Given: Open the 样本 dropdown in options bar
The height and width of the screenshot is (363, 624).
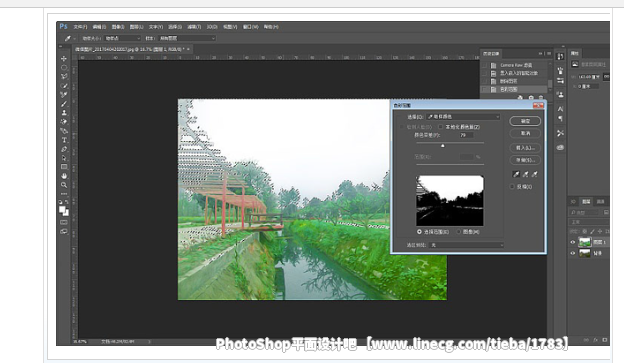Looking at the screenshot, I should [187, 38].
